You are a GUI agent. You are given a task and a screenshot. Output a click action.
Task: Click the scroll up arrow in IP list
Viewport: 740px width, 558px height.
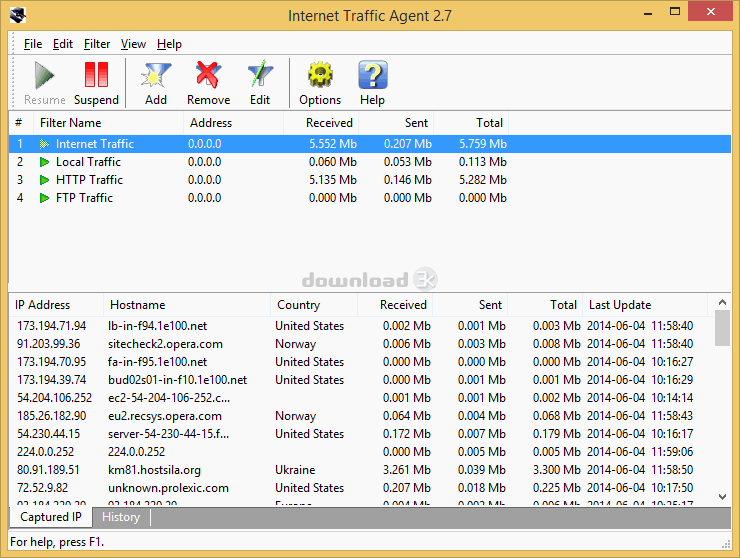point(722,302)
